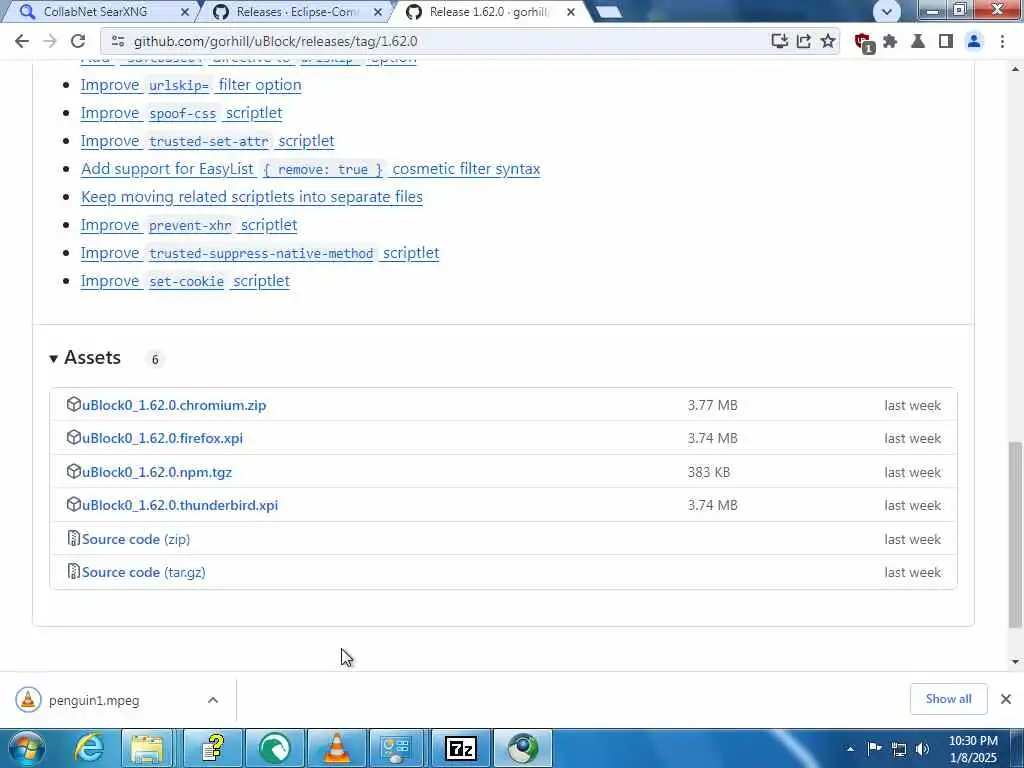Viewport: 1024px width, 768px height.
Task: Click the VLC icon for penguin1.mpeg download
Action: coord(28,700)
